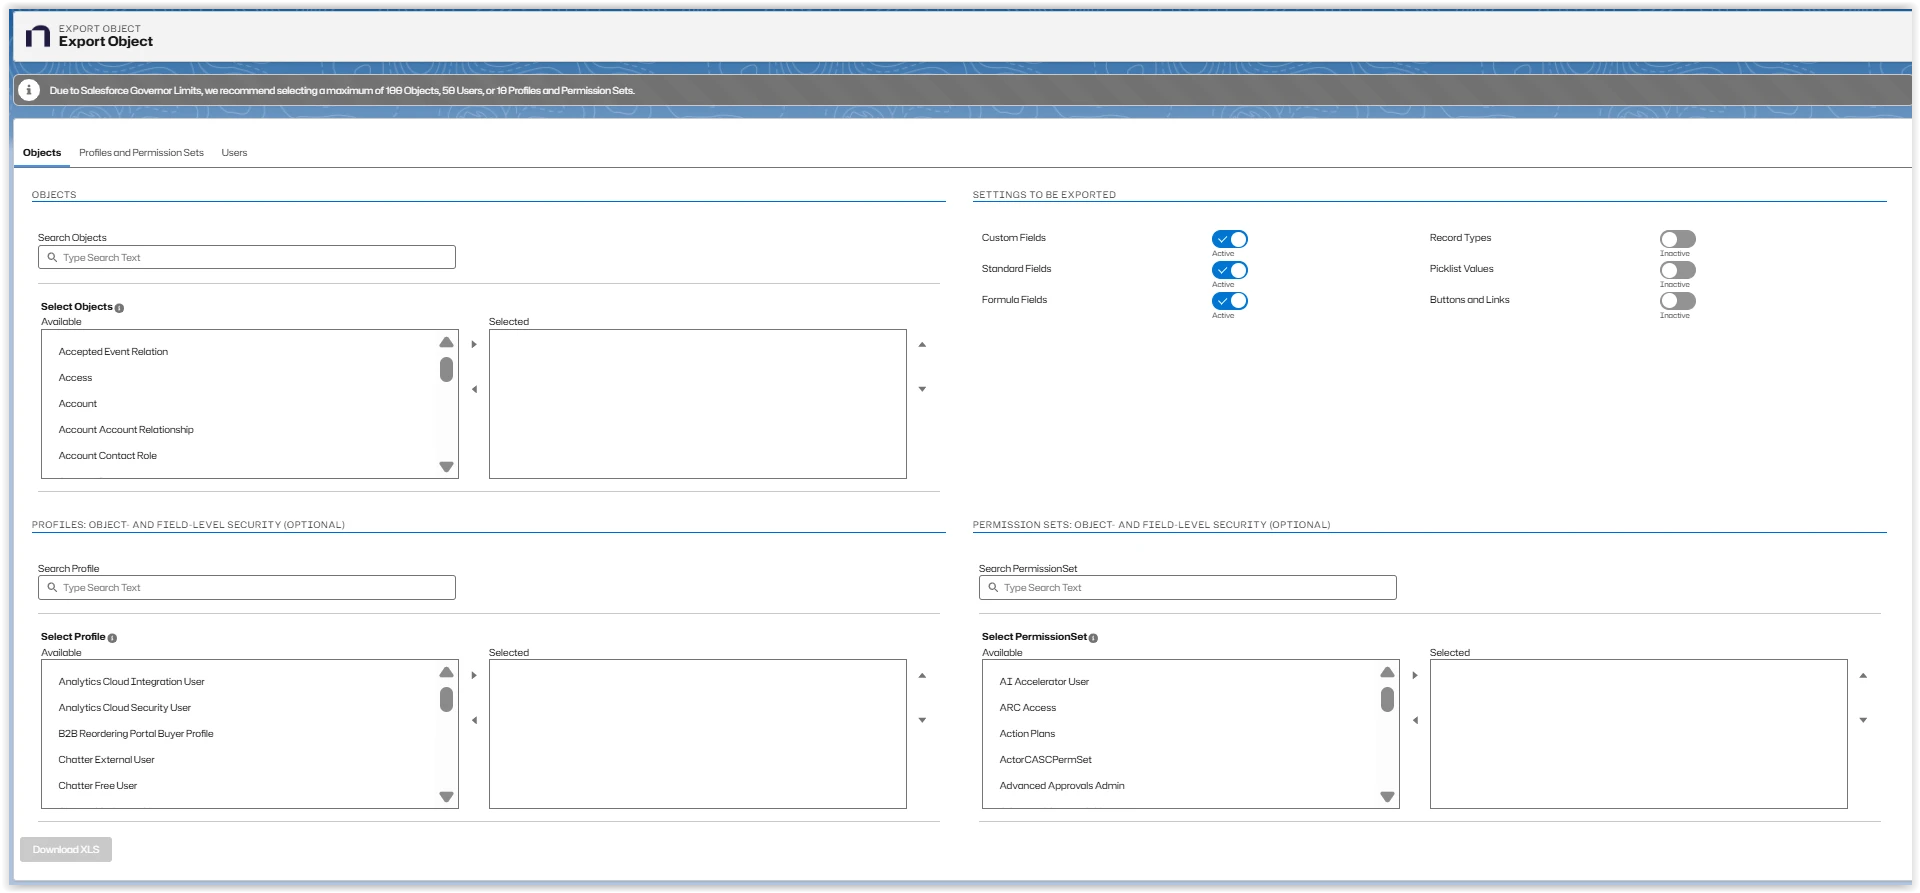This screenshot has width=1920, height=893.
Task: Disable the Custom Fields toggle
Action: pos(1229,239)
